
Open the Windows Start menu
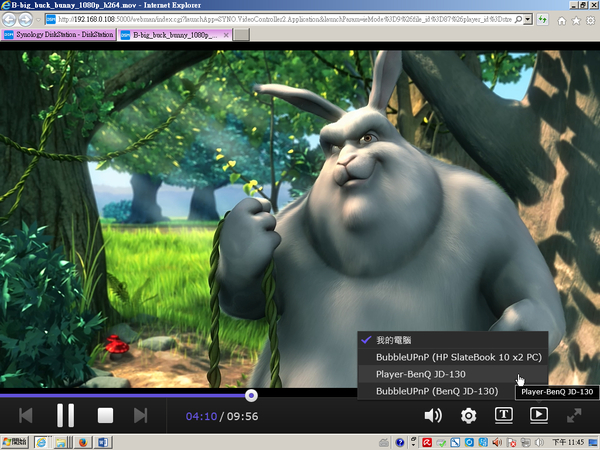[x=15, y=442]
